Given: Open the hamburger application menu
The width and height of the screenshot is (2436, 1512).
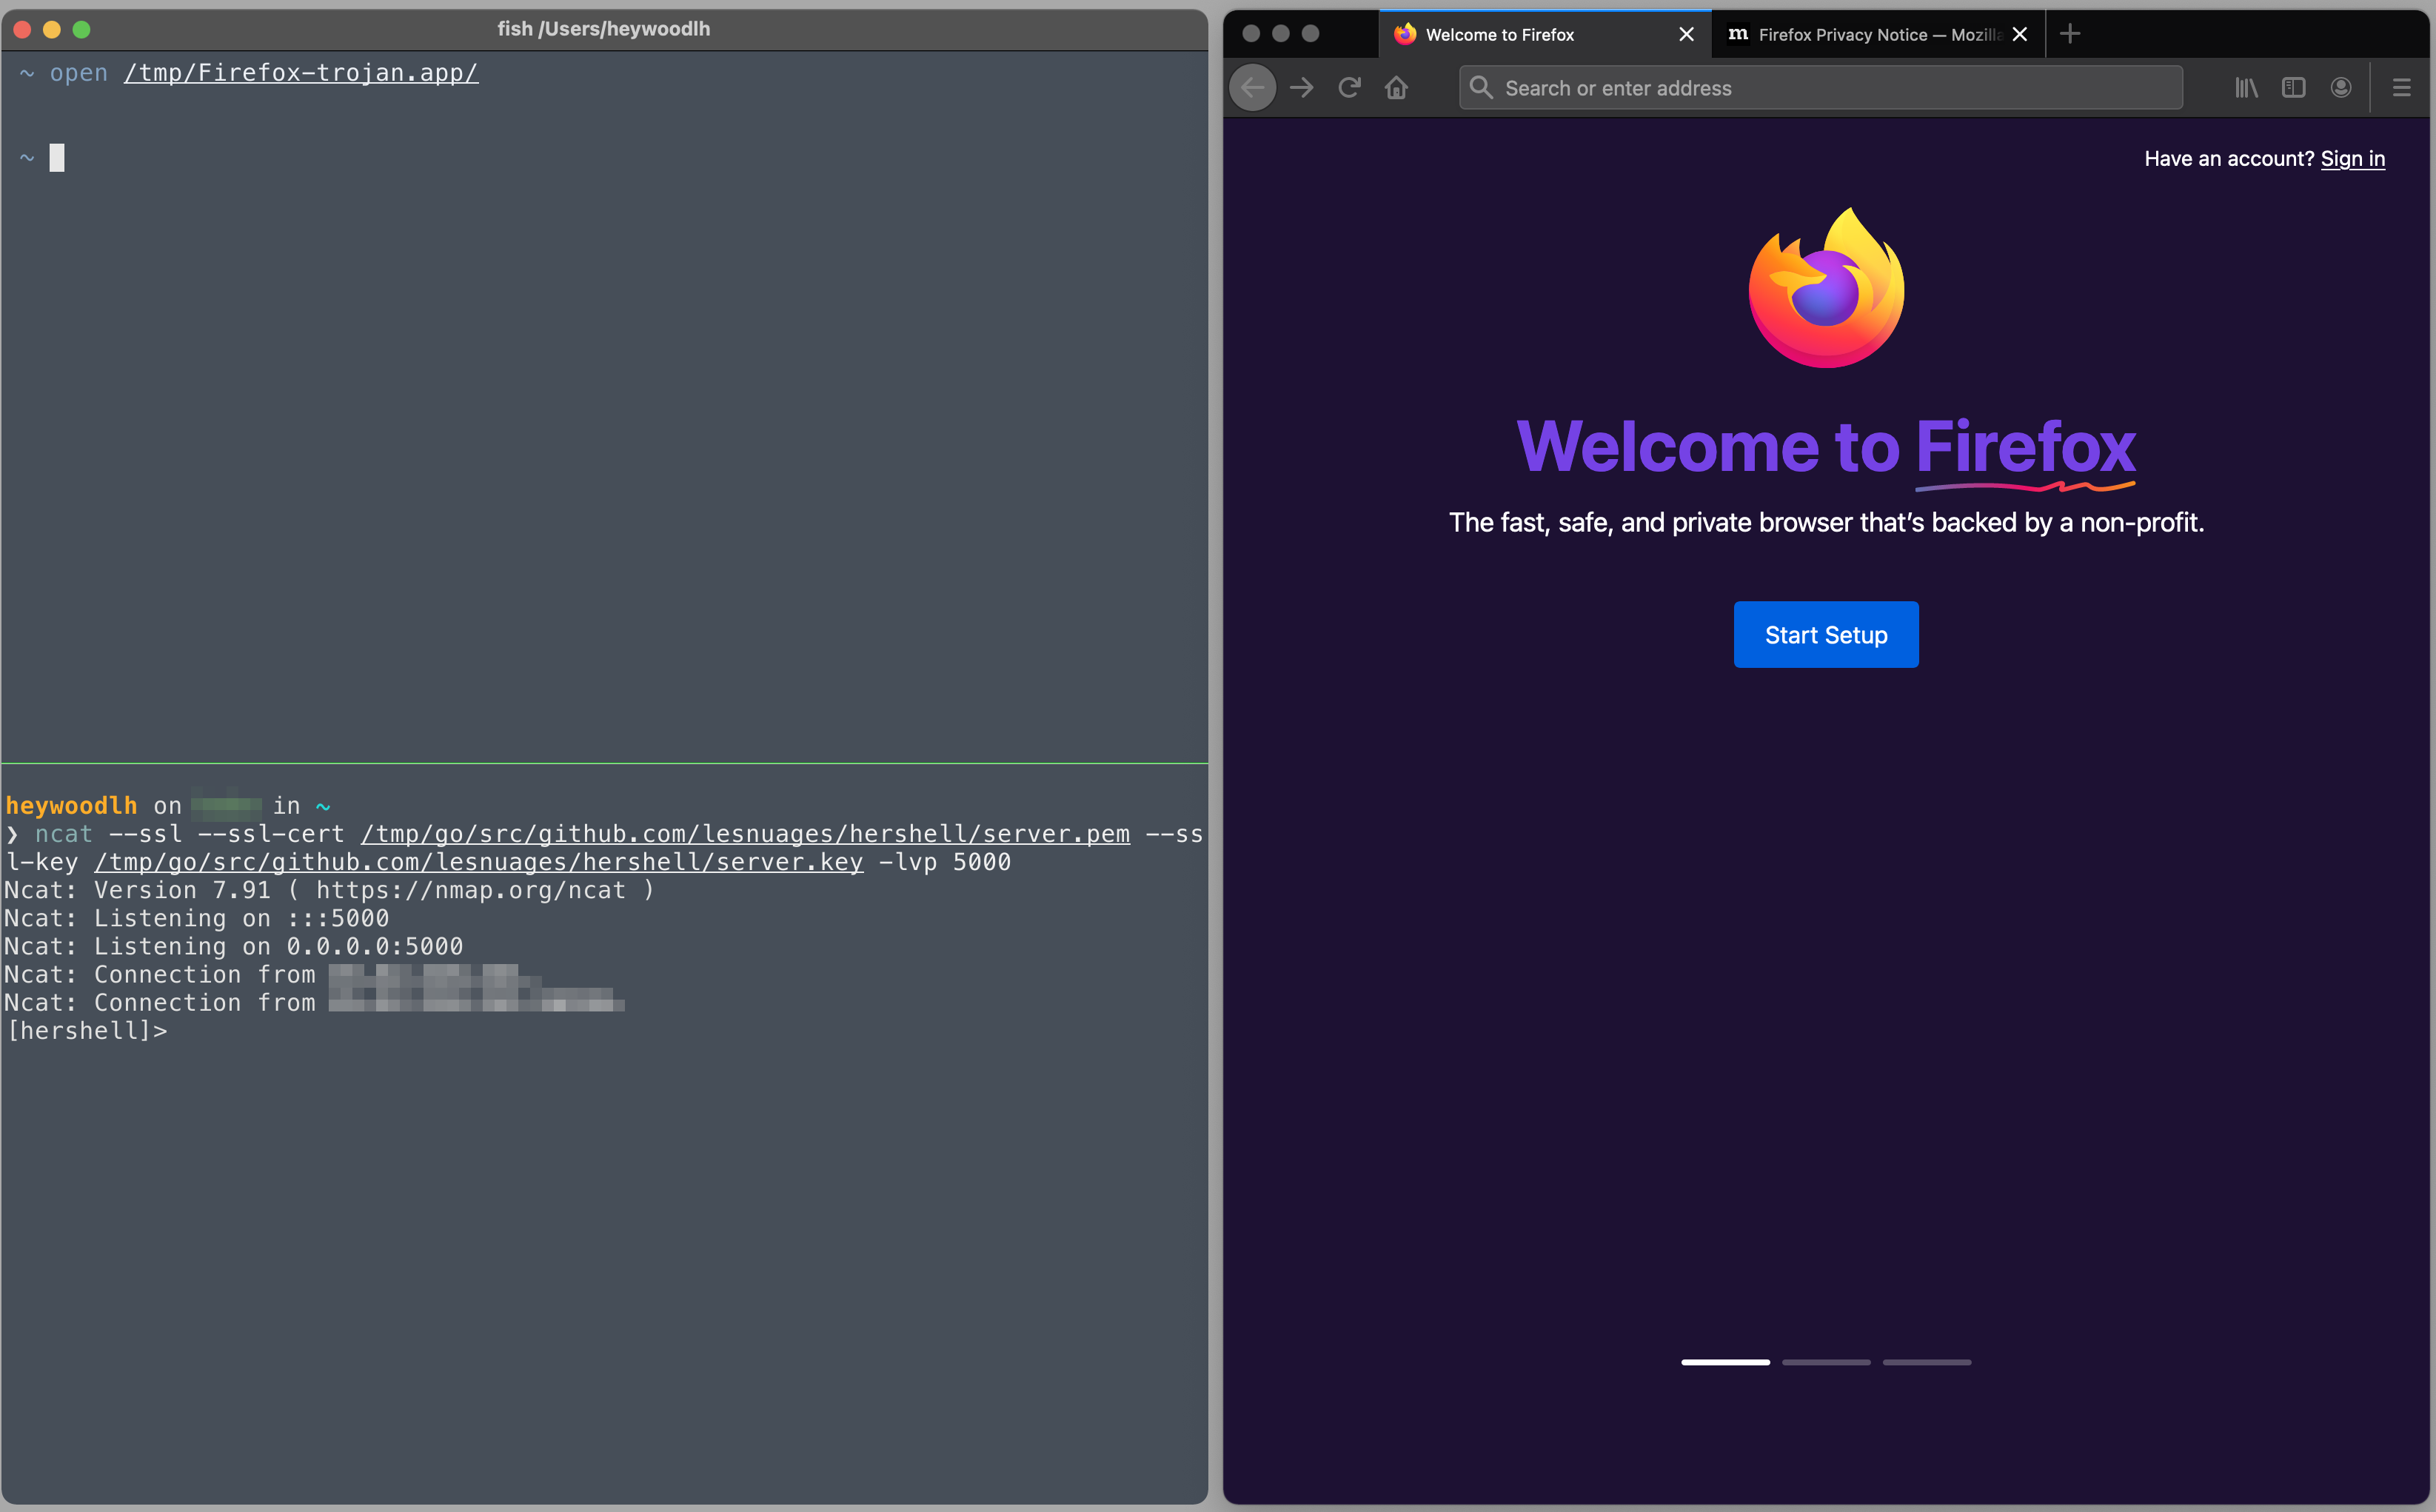Looking at the screenshot, I should click(2401, 88).
